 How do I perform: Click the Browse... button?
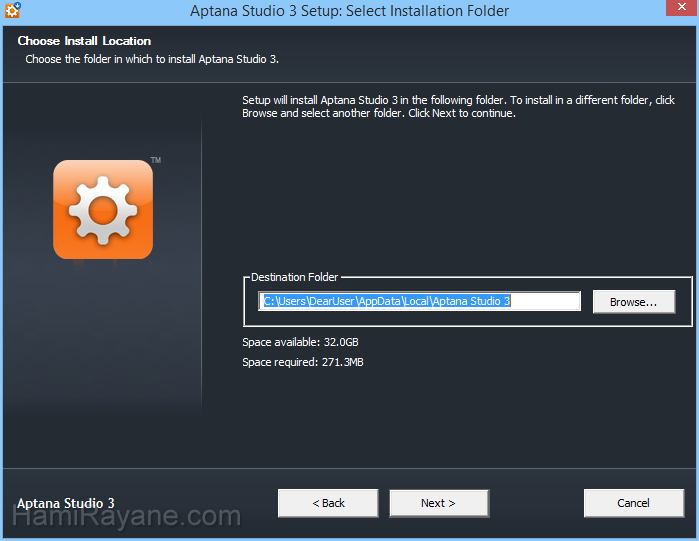[x=633, y=302]
